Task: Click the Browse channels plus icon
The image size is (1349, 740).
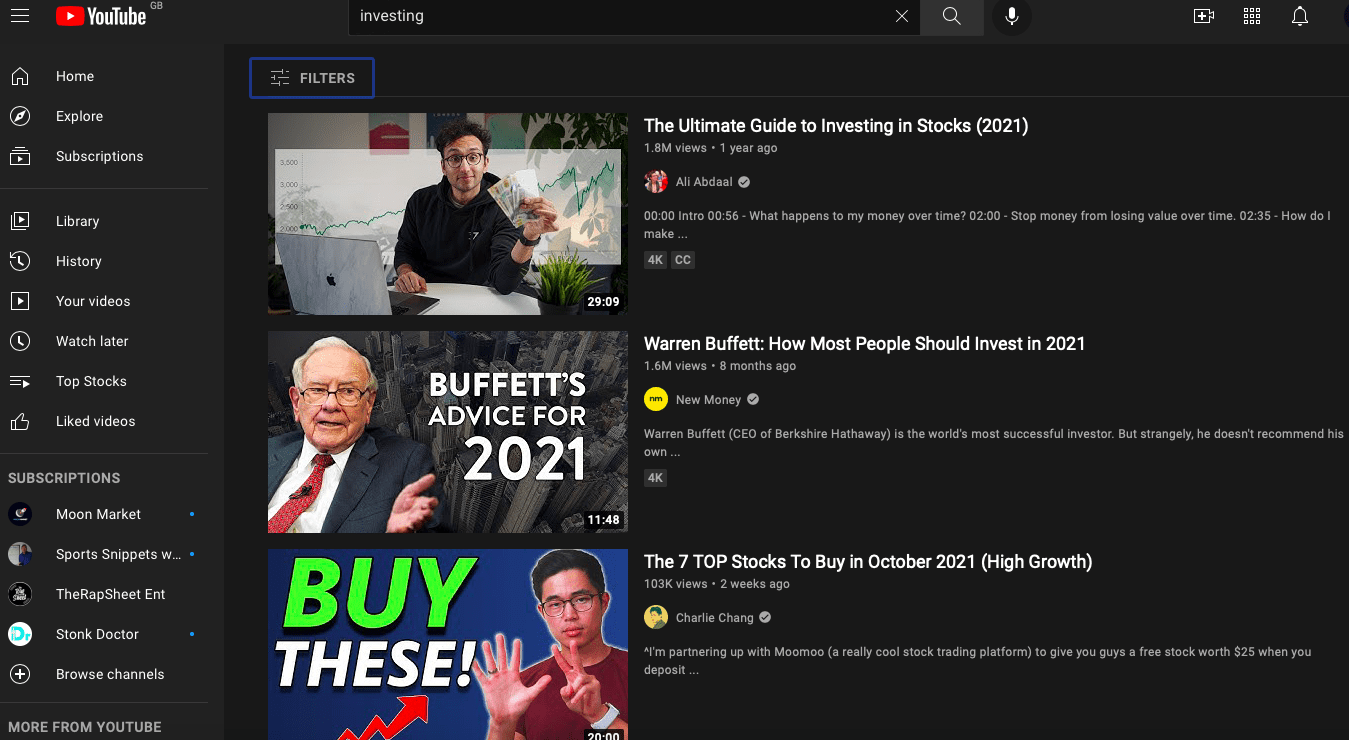Action: point(20,674)
